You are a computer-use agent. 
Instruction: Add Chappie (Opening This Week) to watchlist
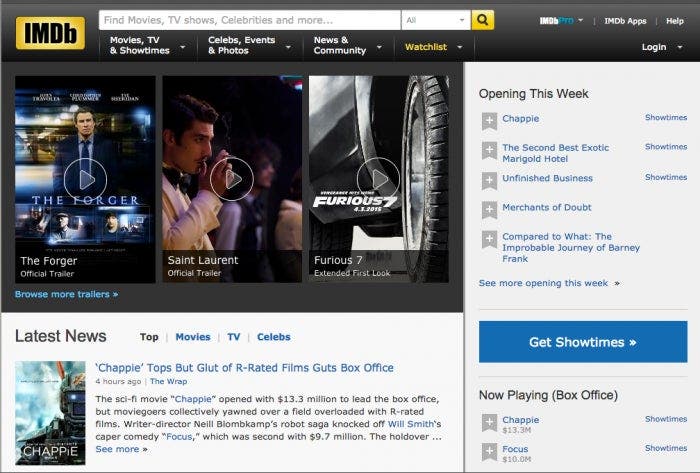[489, 121]
